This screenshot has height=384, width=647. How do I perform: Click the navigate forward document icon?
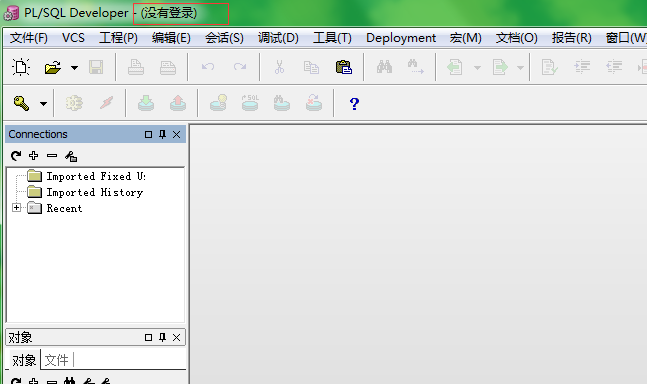[x=500, y=67]
